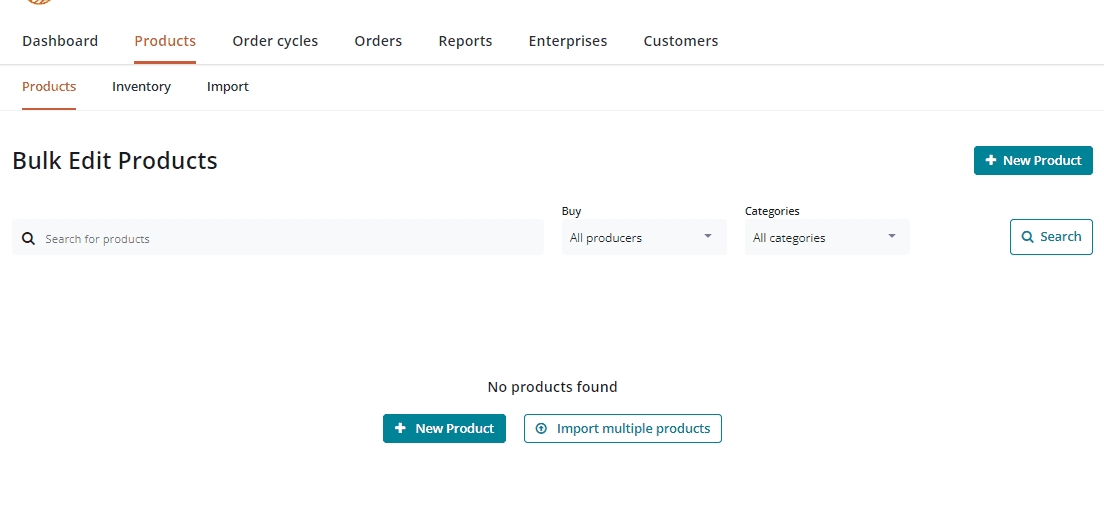Image resolution: width=1104 pixels, height=523 pixels.
Task: Click the plus icon on top-right New Product
Action: point(991,161)
